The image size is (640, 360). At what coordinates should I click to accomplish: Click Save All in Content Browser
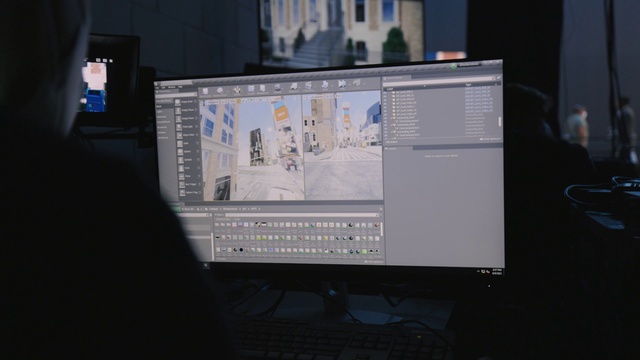point(188,209)
